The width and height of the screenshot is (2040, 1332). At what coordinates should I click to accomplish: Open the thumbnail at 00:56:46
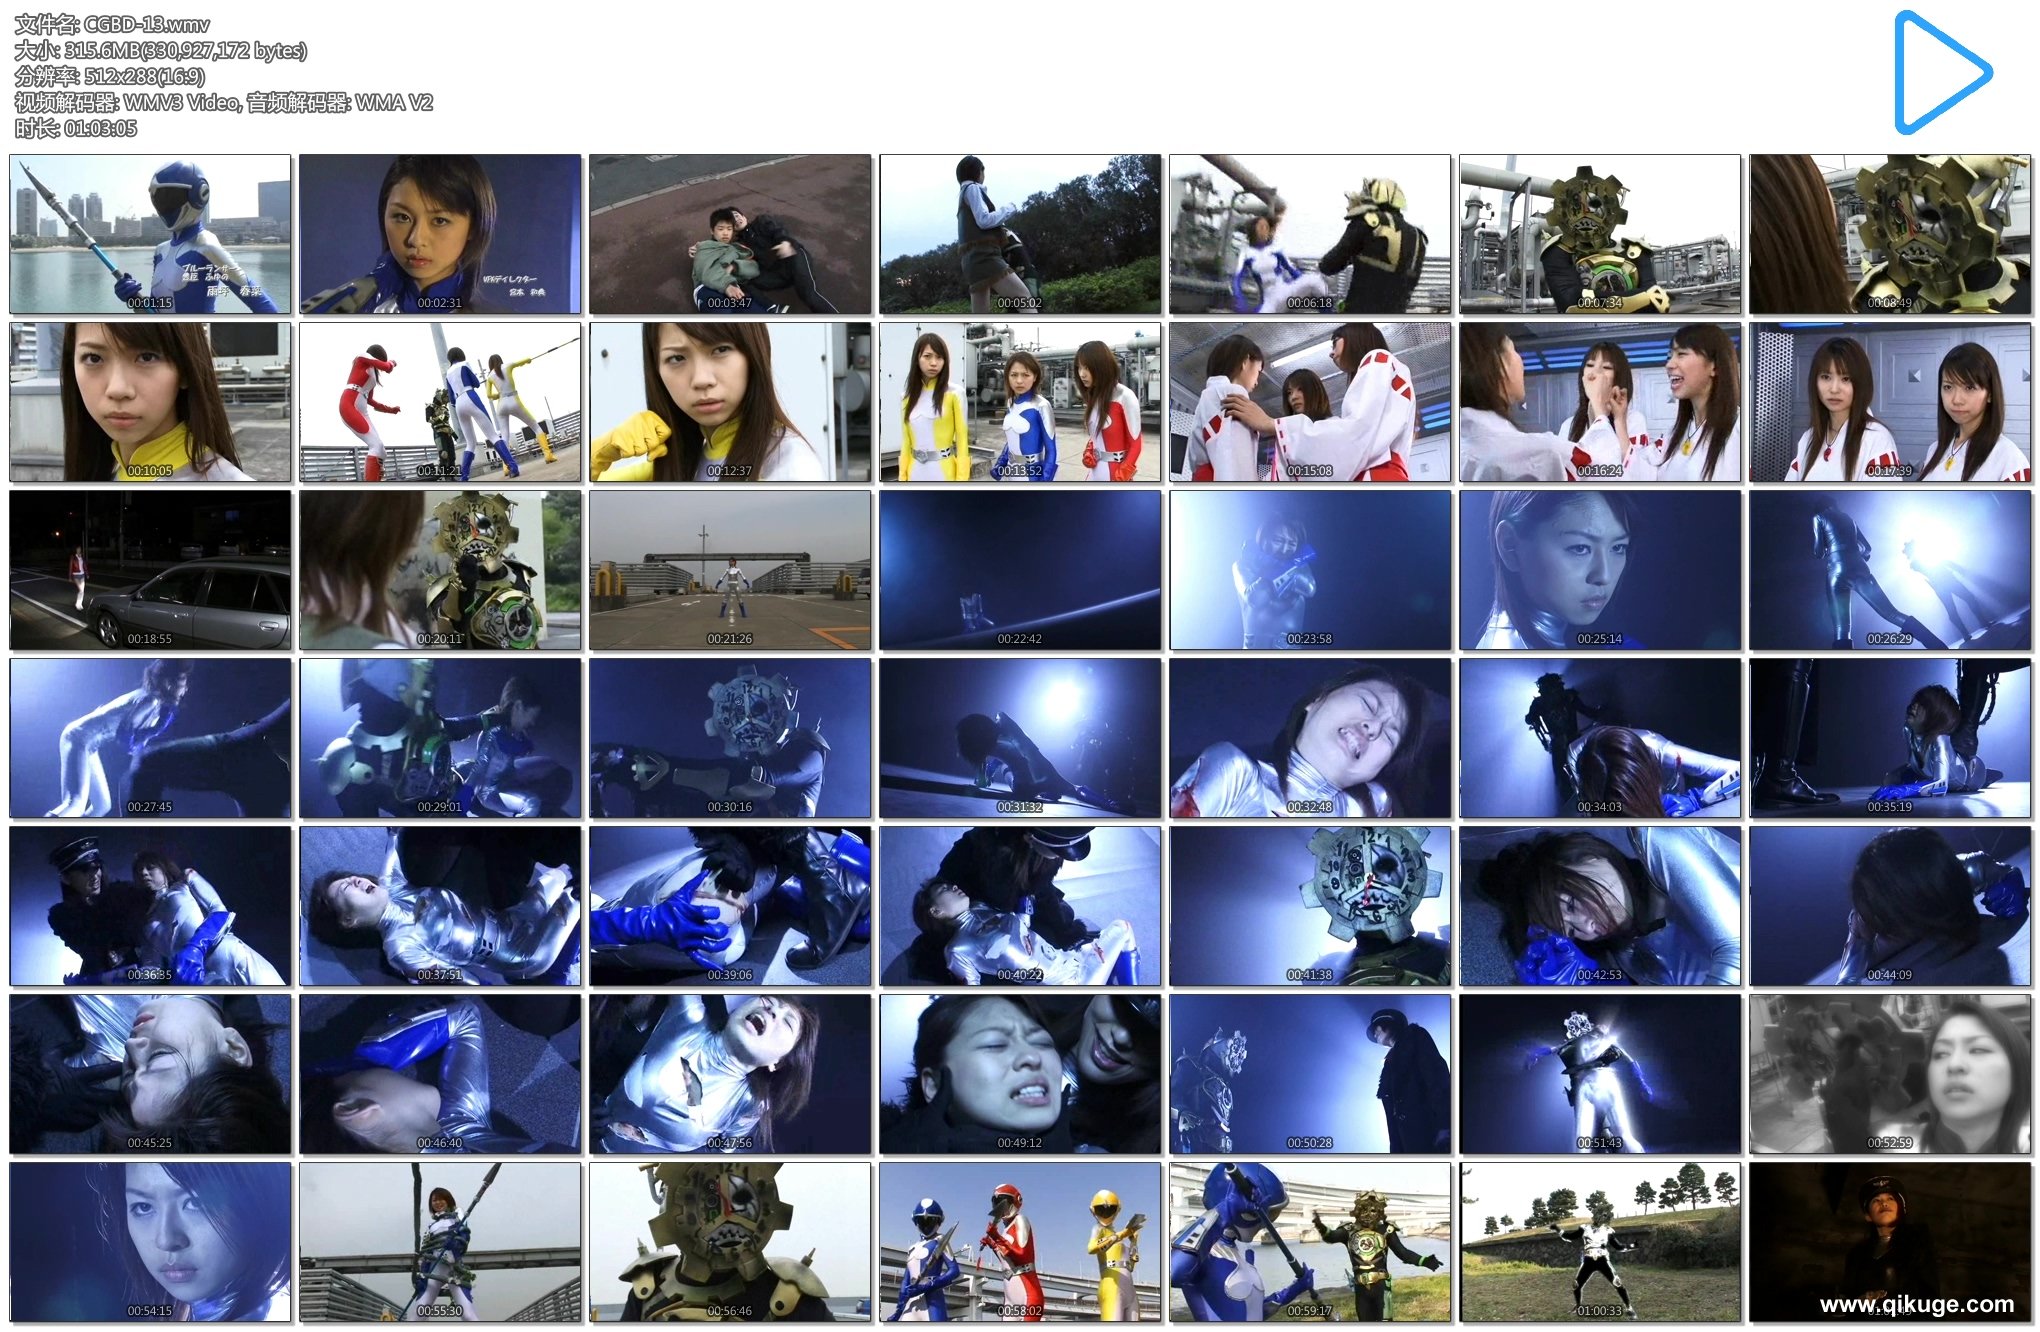(730, 1242)
